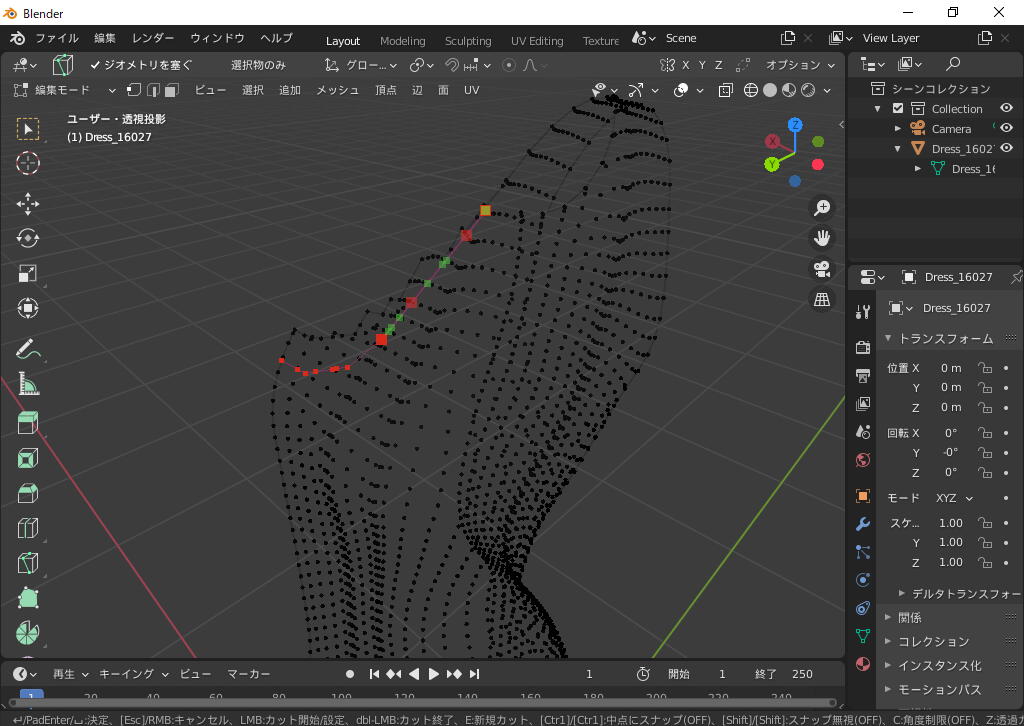Jump to the end frame

click(475, 674)
